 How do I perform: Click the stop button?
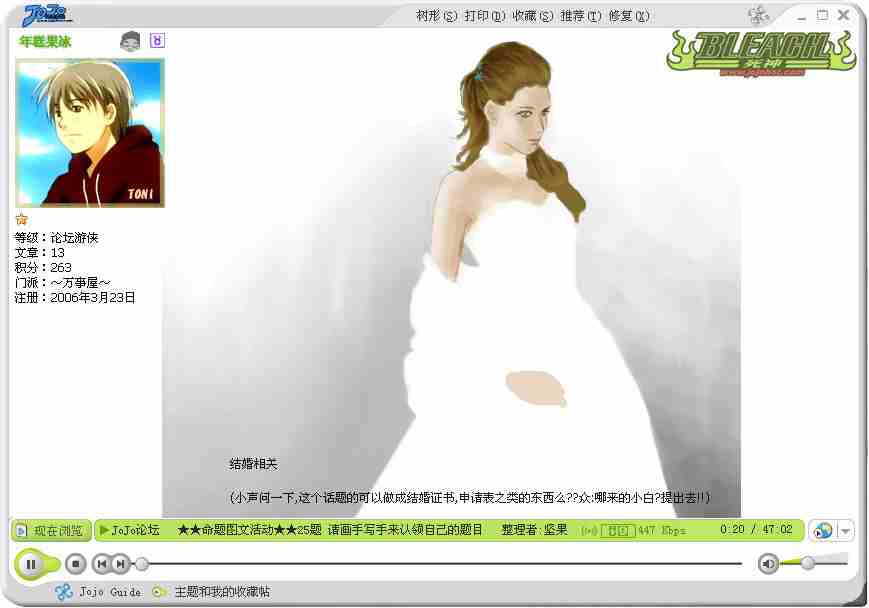click(75, 564)
